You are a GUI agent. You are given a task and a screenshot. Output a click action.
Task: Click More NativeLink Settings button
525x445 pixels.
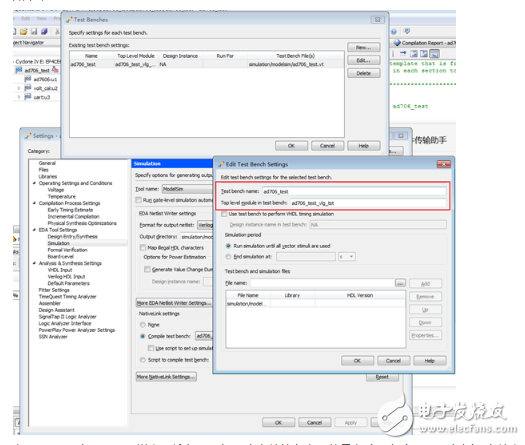click(166, 377)
